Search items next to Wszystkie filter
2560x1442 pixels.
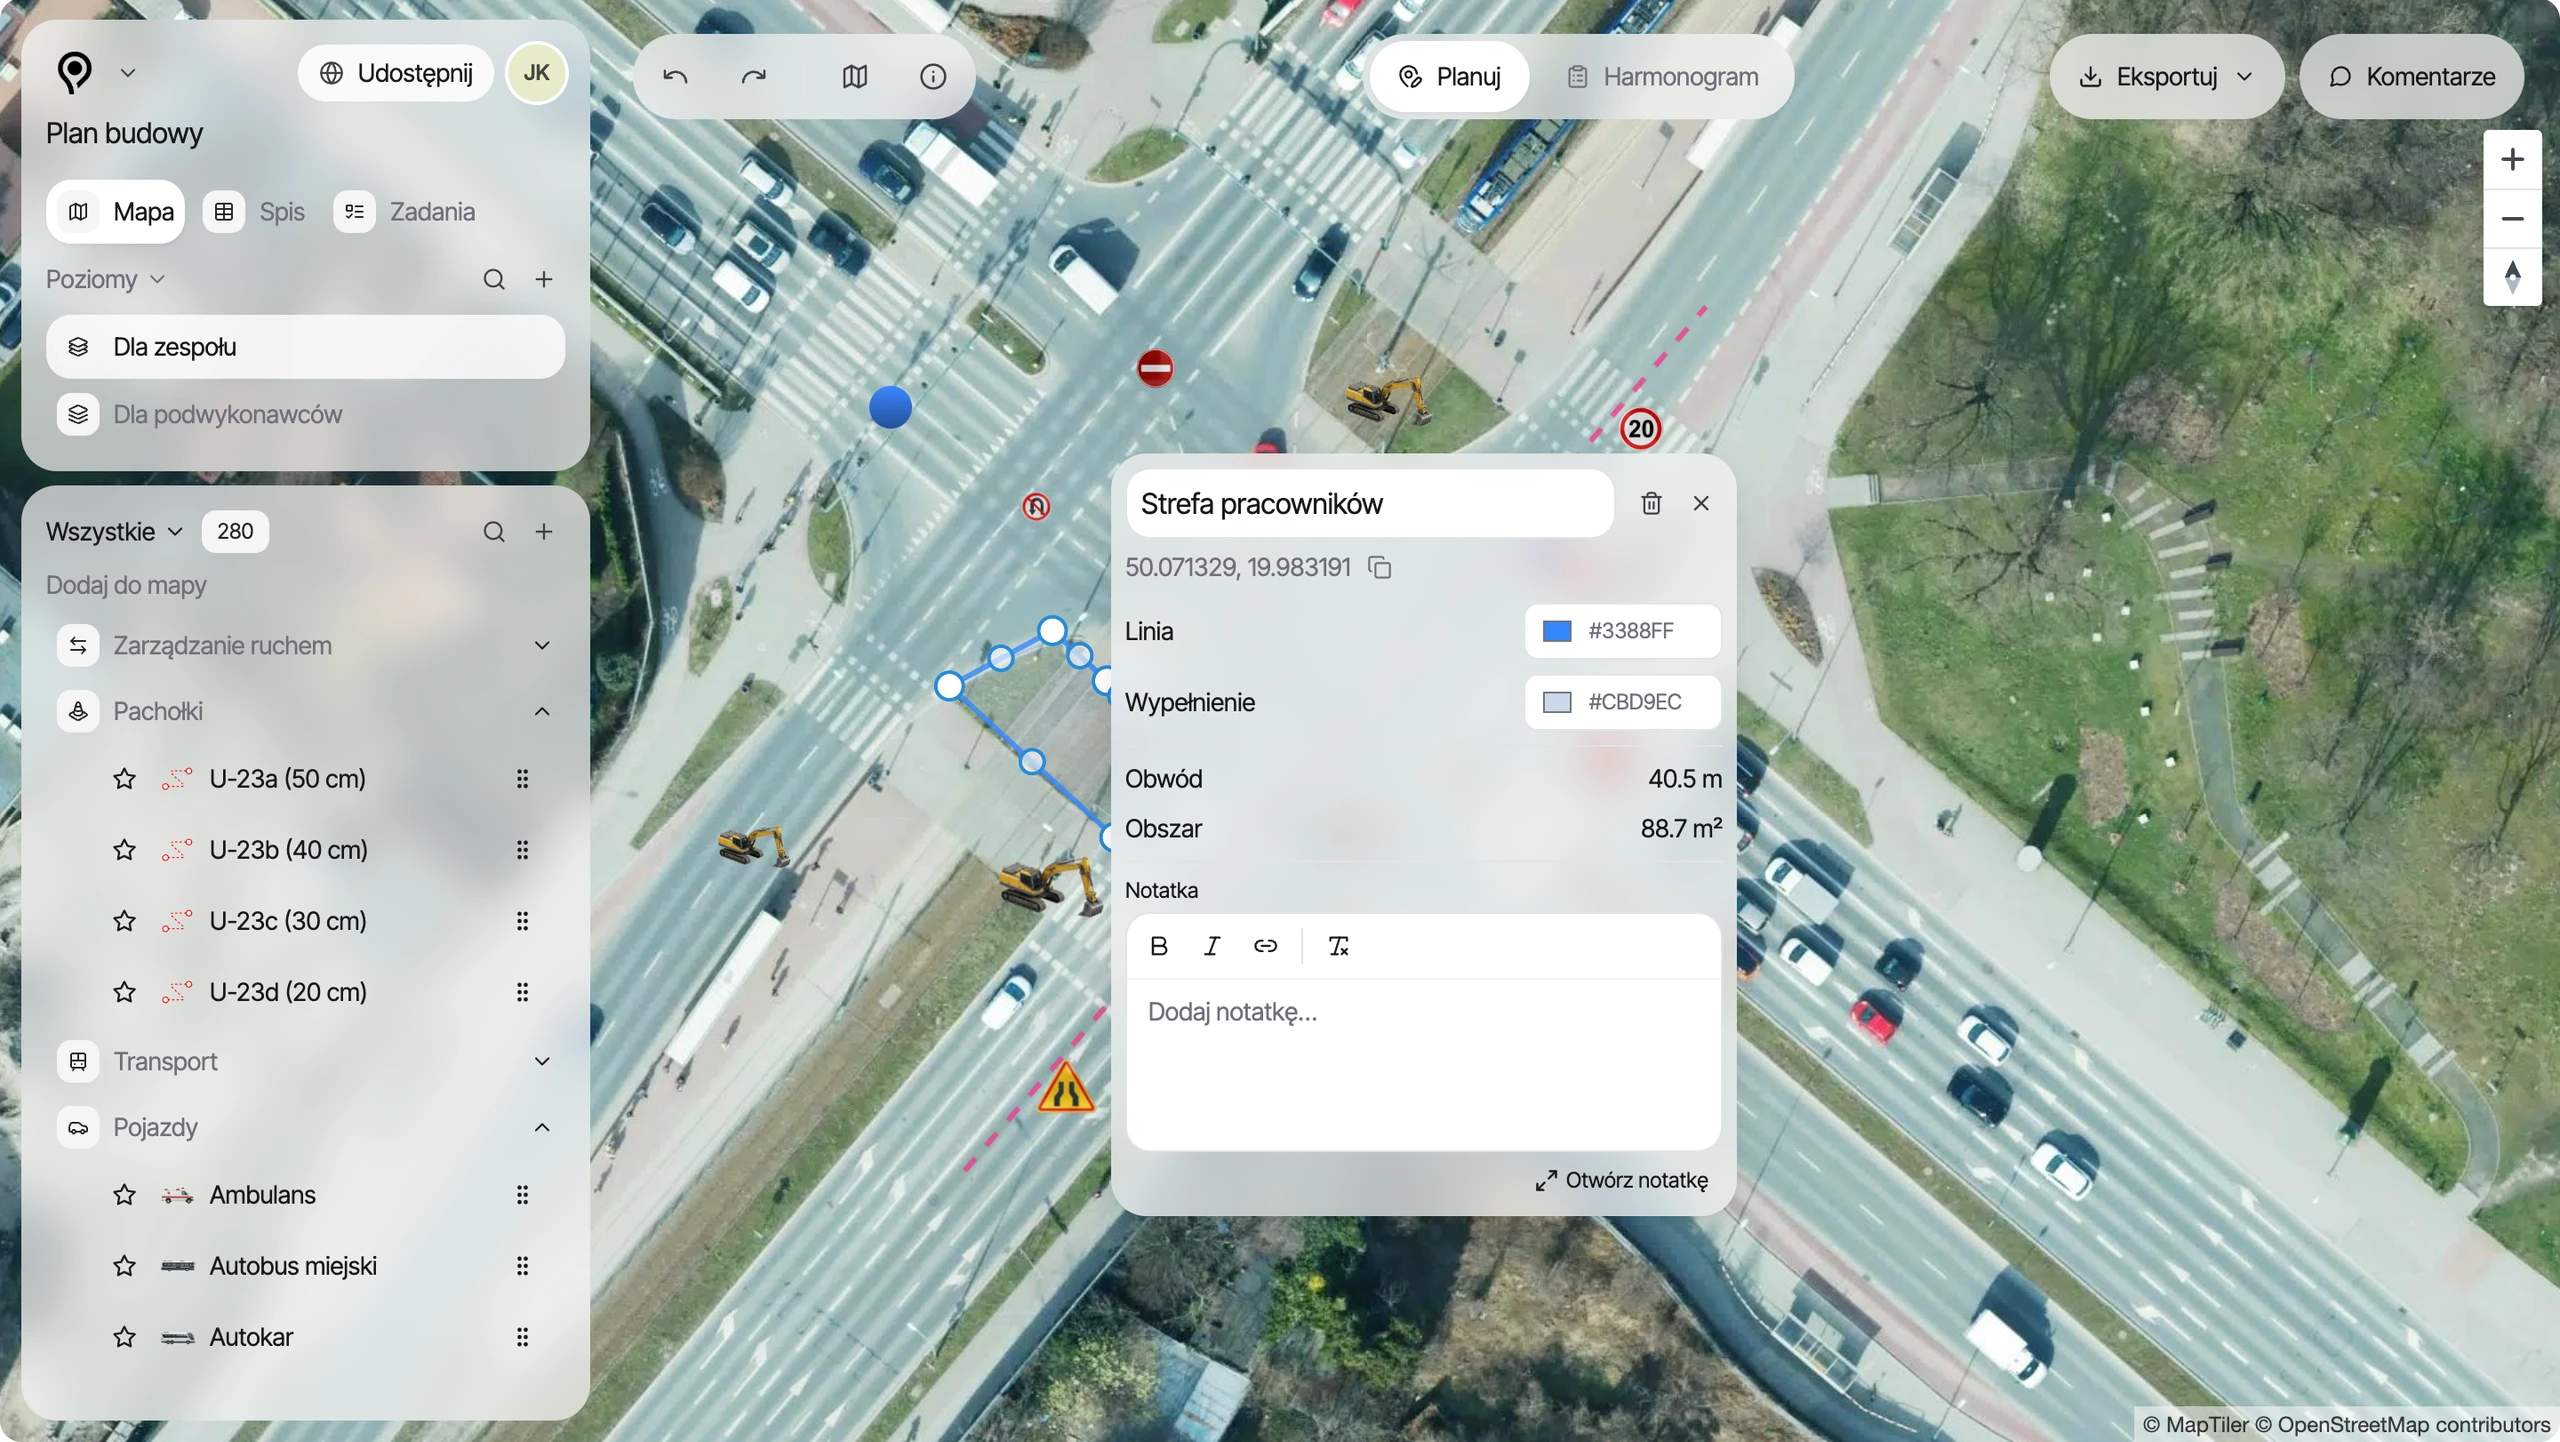pyautogui.click(x=494, y=532)
